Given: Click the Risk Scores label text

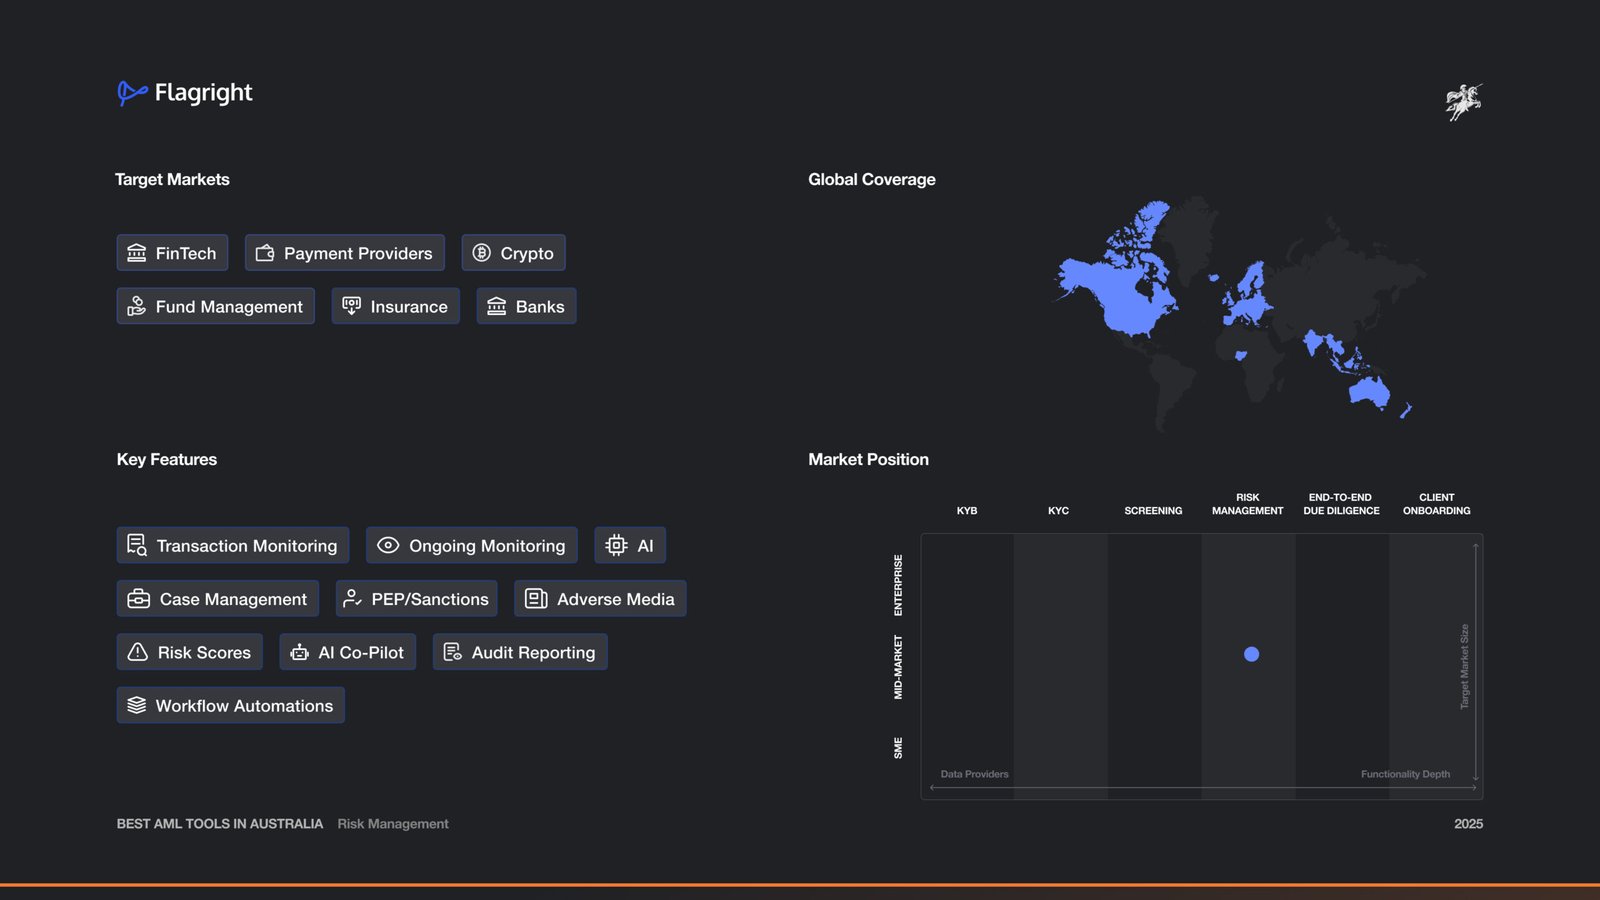Looking at the screenshot, I should 204,652.
